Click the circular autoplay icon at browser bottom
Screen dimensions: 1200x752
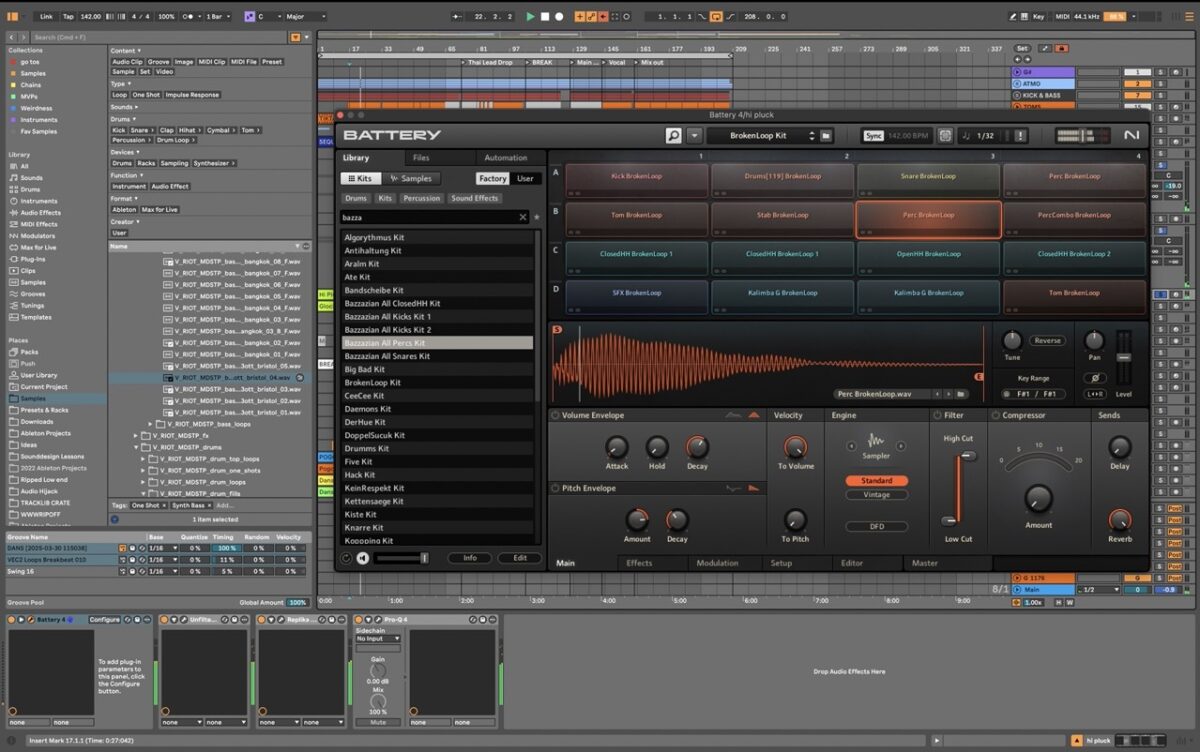346,558
